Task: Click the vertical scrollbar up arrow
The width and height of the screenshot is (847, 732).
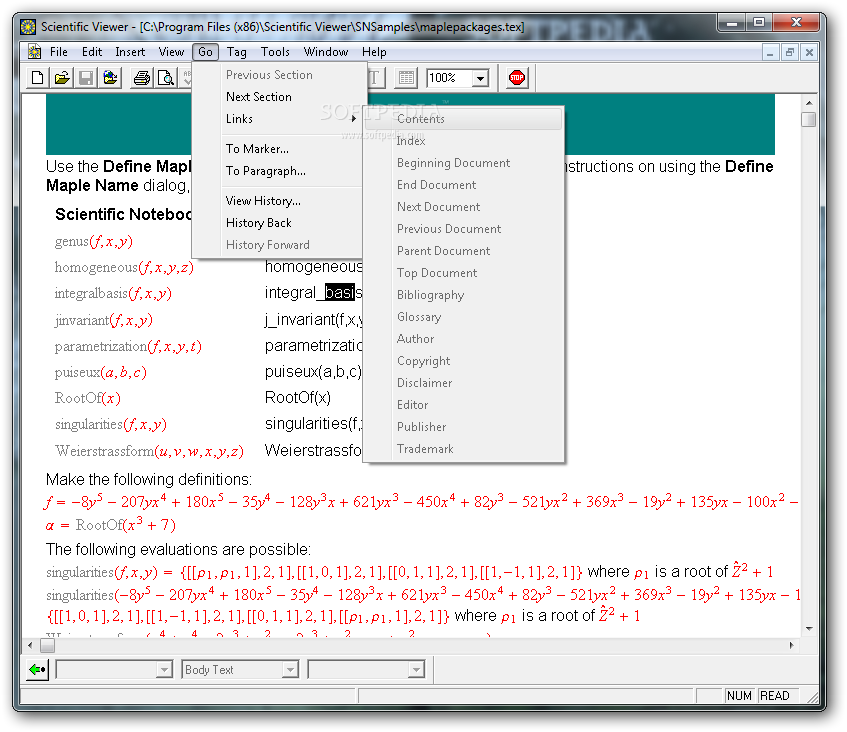Action: [x=809, y=102]
